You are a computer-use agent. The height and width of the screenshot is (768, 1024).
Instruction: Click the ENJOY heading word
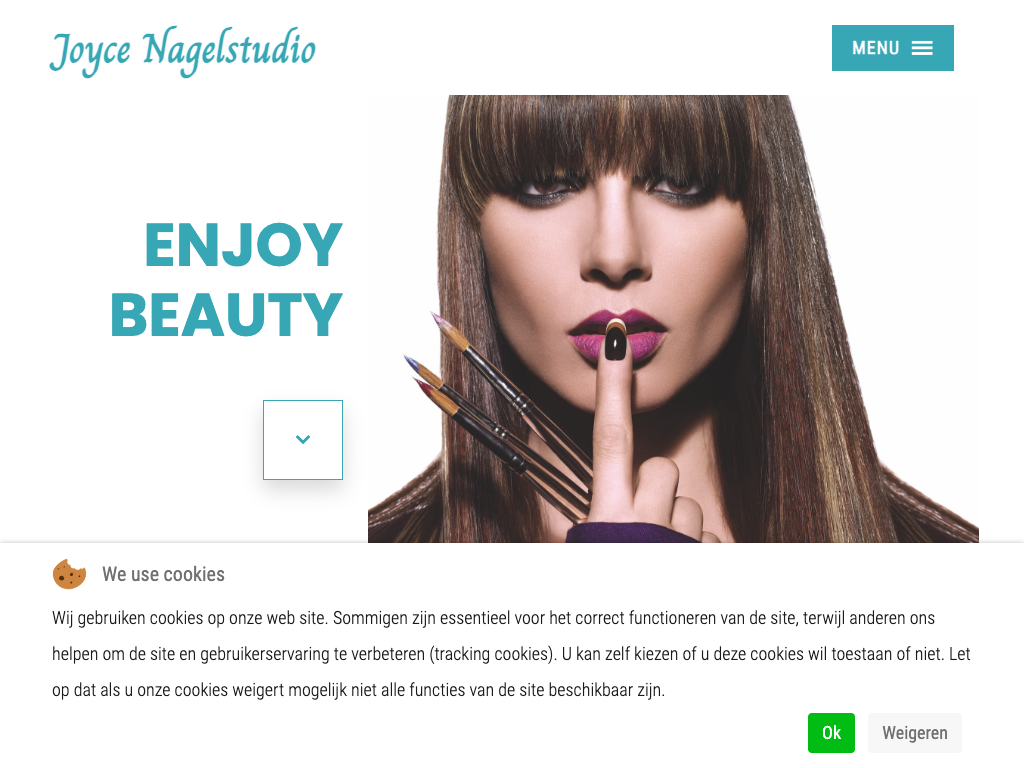tap(243, 245)
